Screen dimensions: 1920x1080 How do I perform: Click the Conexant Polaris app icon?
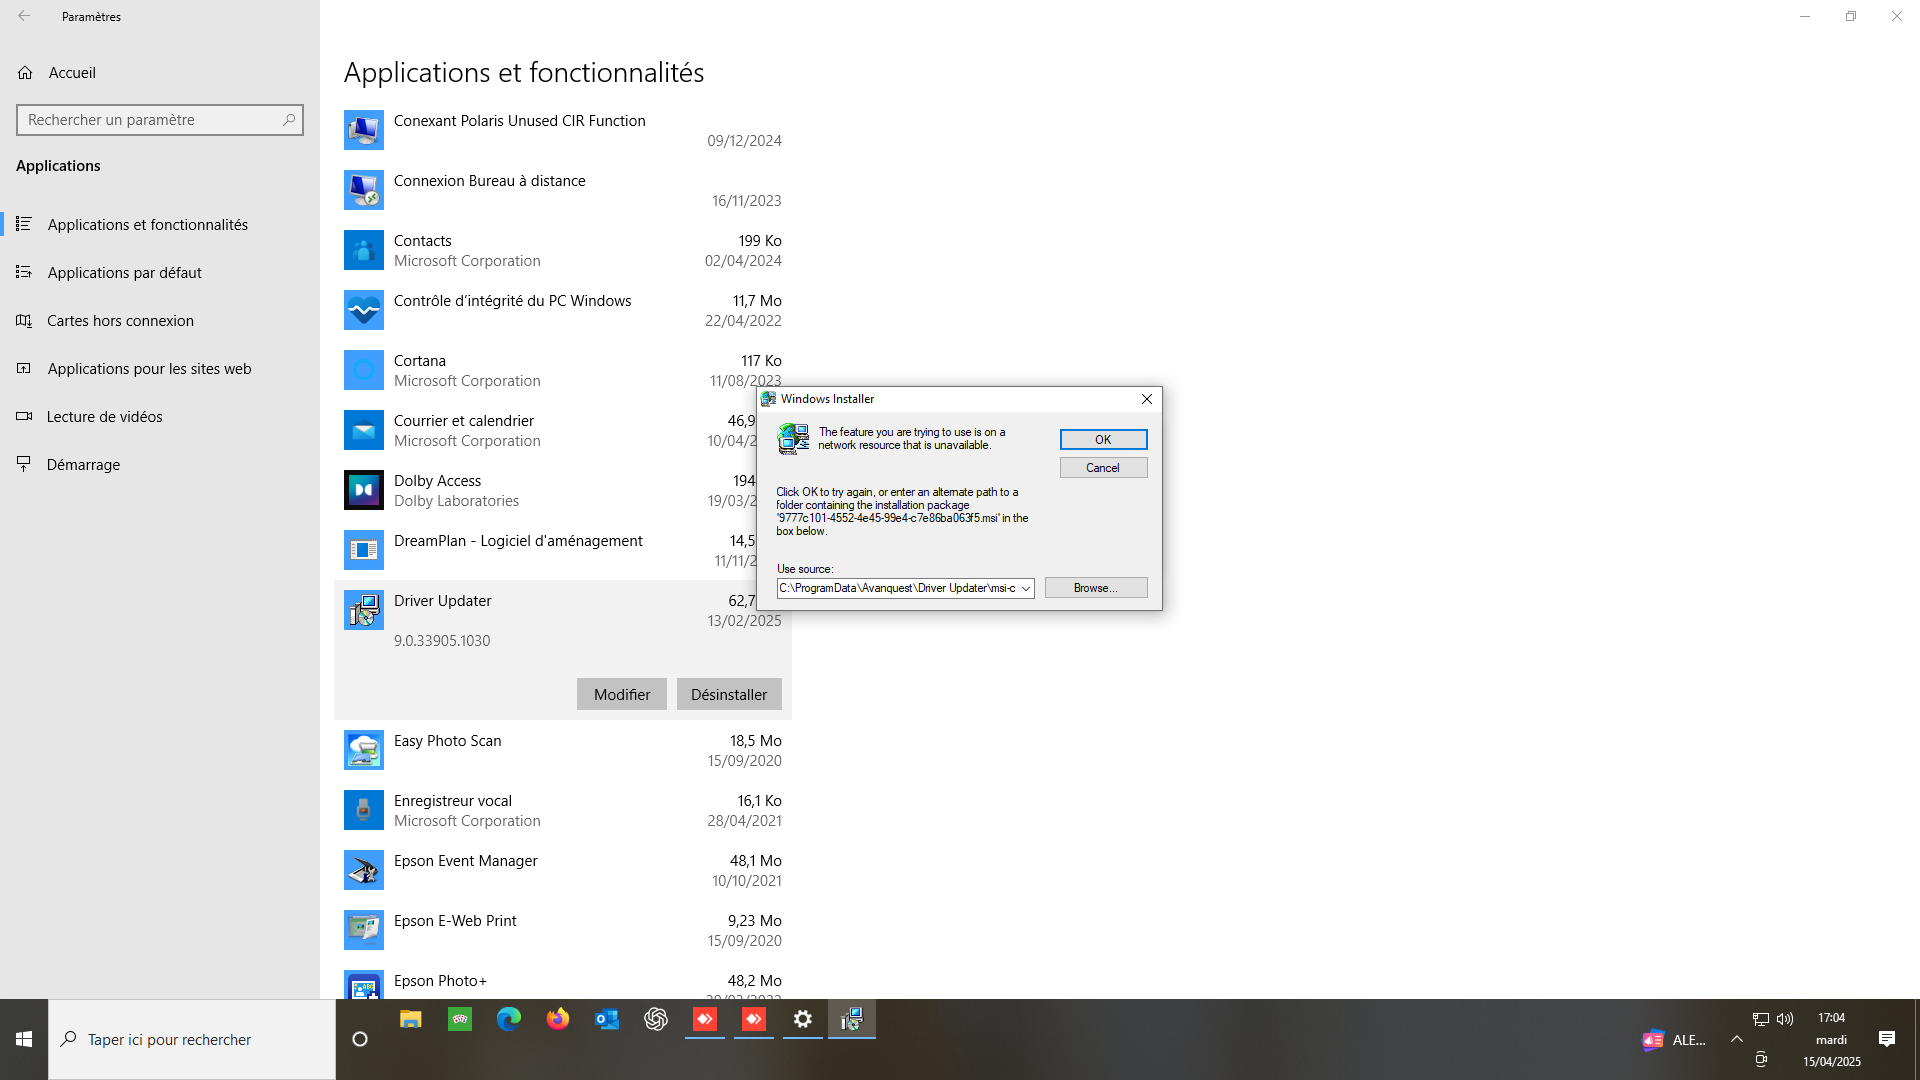[x=364, y=130]
